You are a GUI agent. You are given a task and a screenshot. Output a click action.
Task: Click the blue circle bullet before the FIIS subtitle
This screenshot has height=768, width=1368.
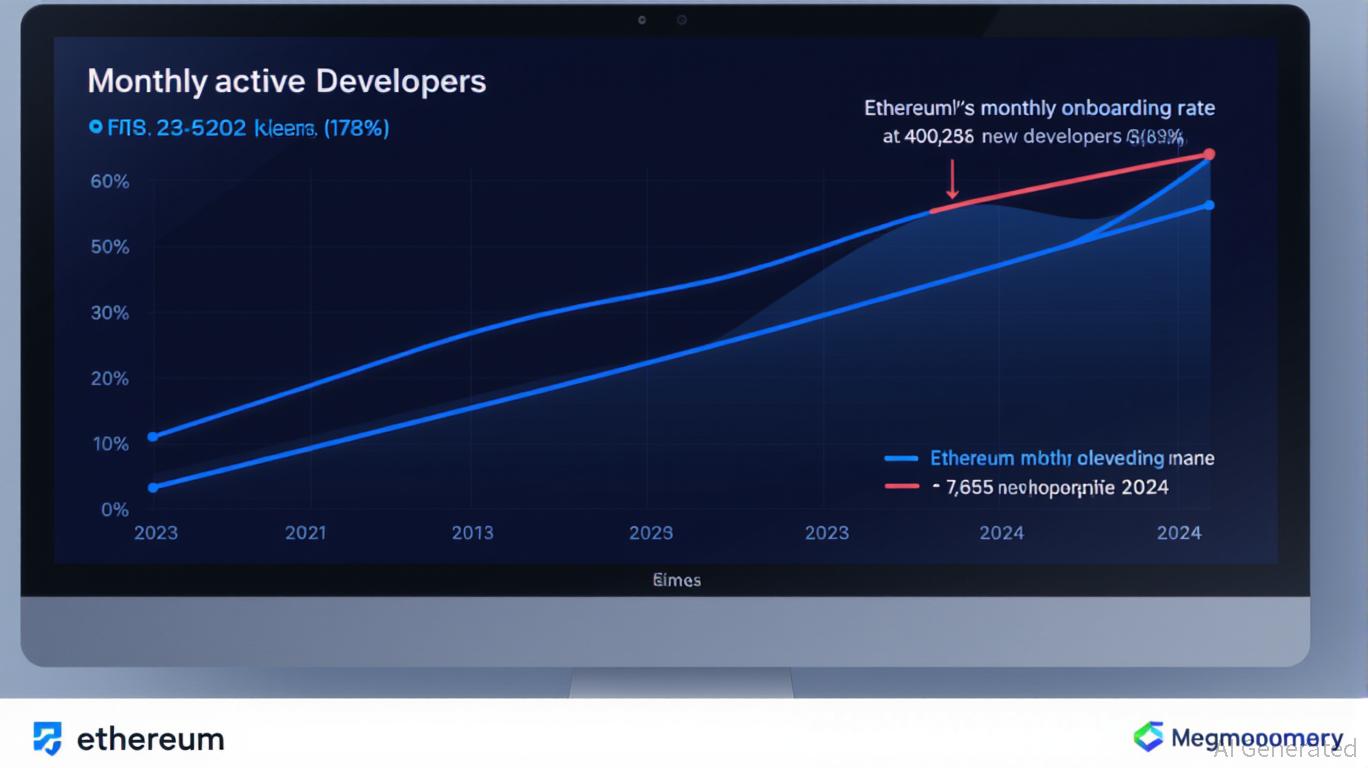coord(95,127)
